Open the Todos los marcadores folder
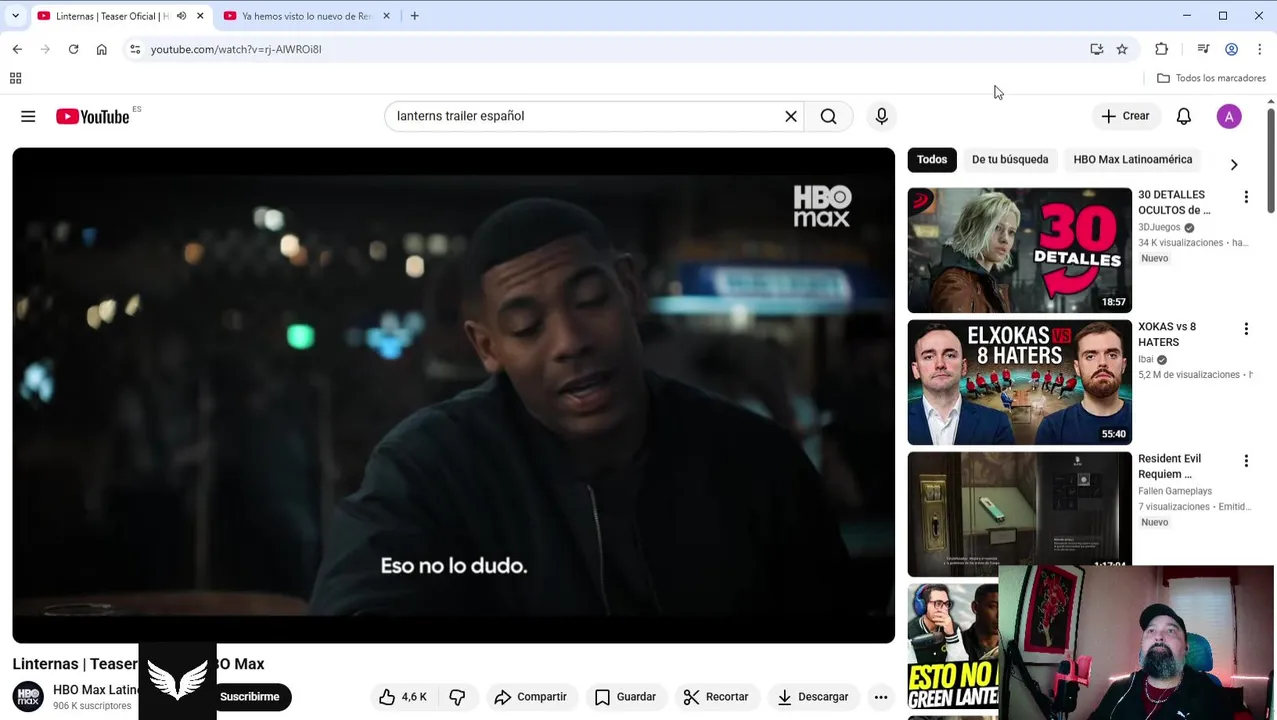This screenshot has height=720, width=1277. [x=1211, y=78]
